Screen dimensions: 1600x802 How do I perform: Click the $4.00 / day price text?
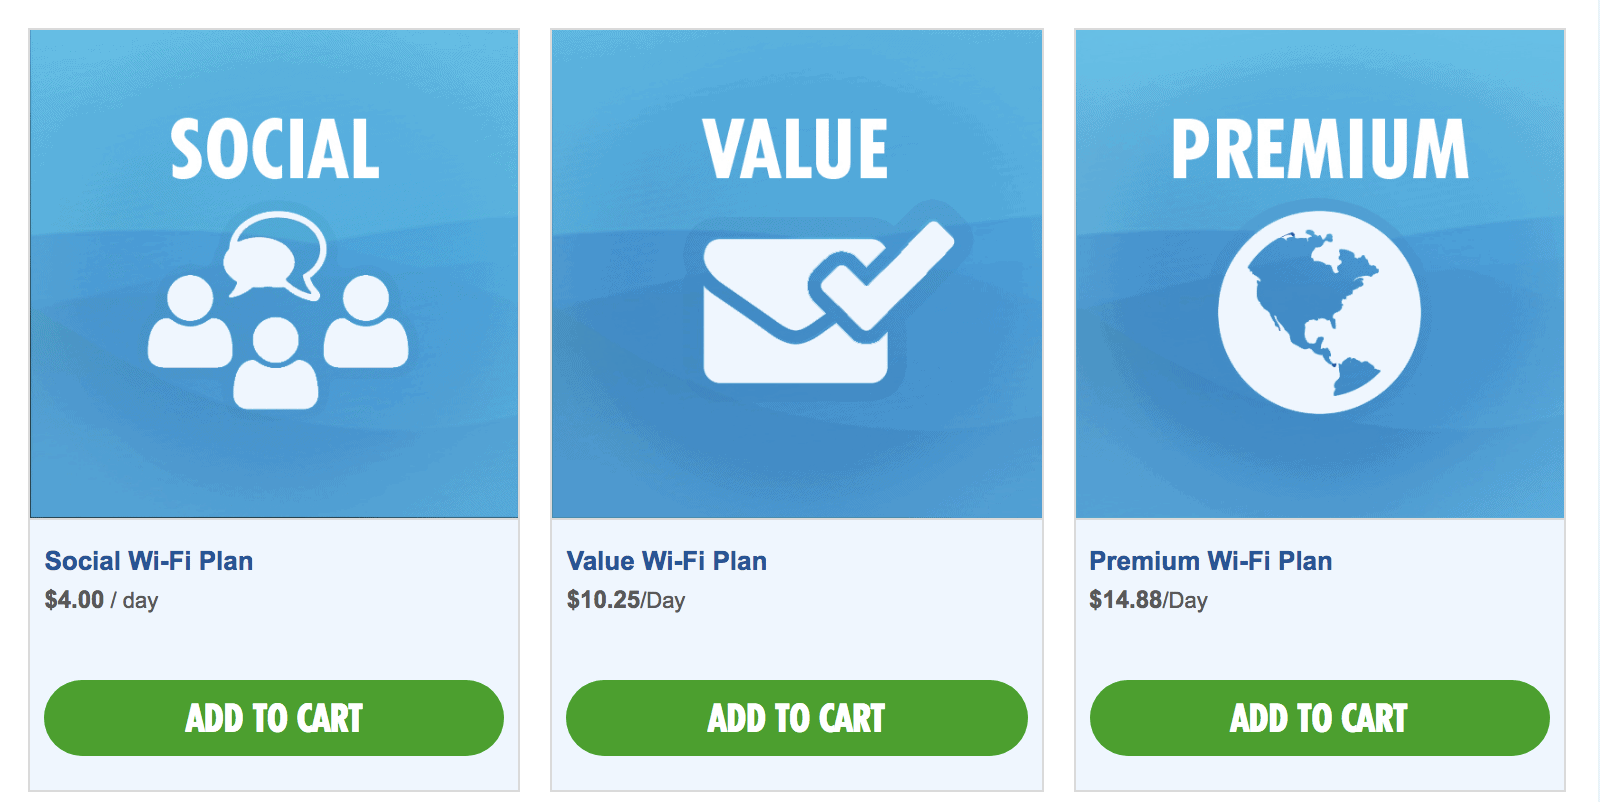point(102,600)
